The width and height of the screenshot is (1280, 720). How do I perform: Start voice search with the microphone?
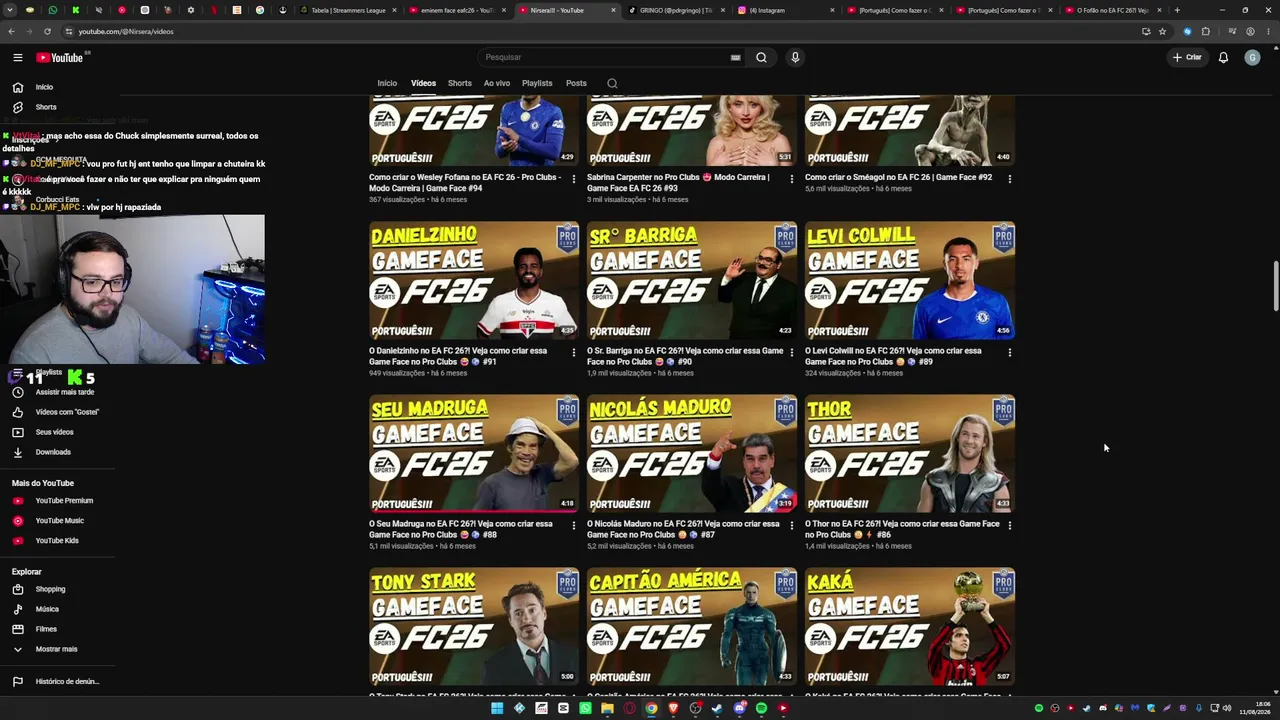(x=795, y=57)
